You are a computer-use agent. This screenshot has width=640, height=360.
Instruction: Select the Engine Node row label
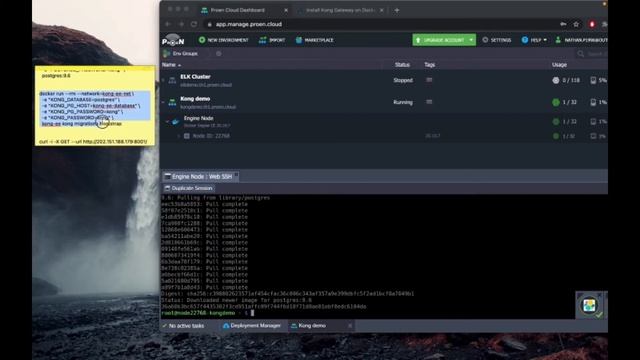[x=198, y=118]
